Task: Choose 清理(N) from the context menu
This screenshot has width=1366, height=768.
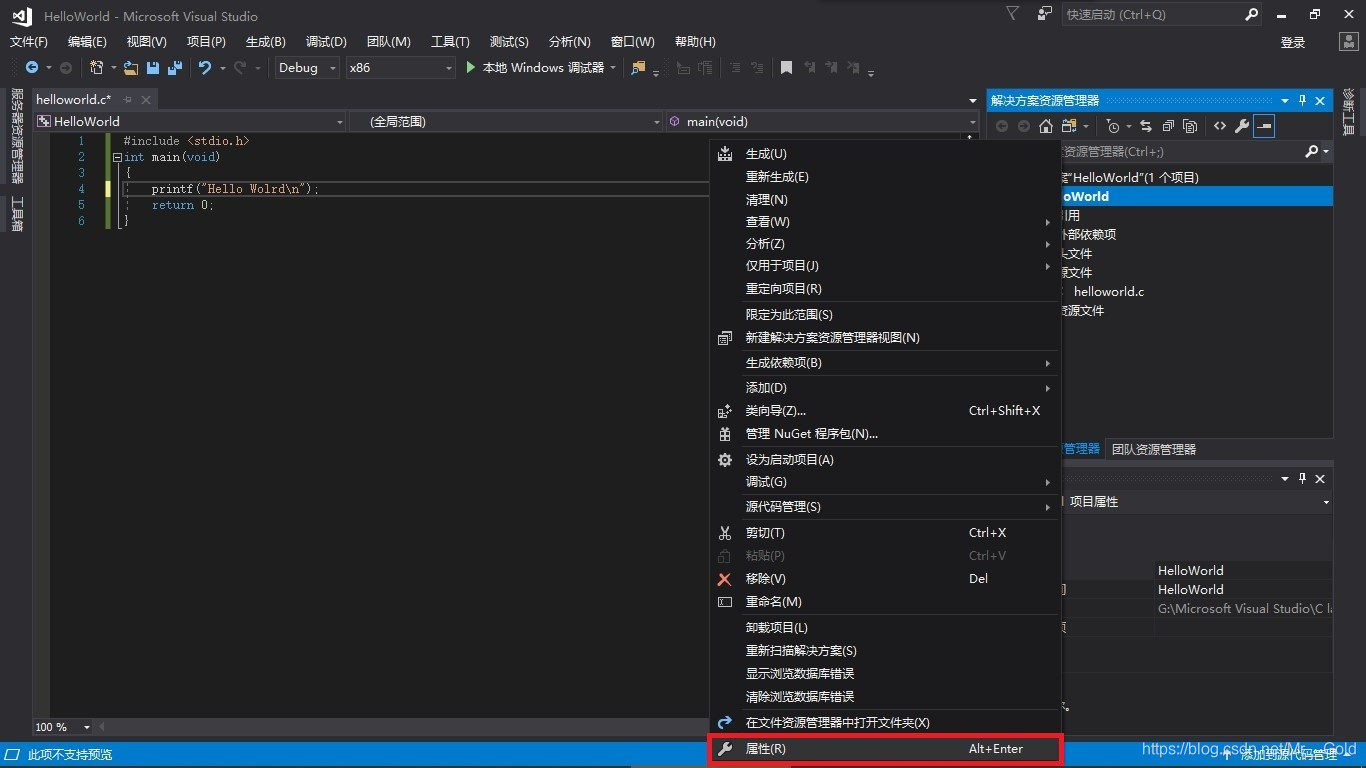Action: click(884, 200)
